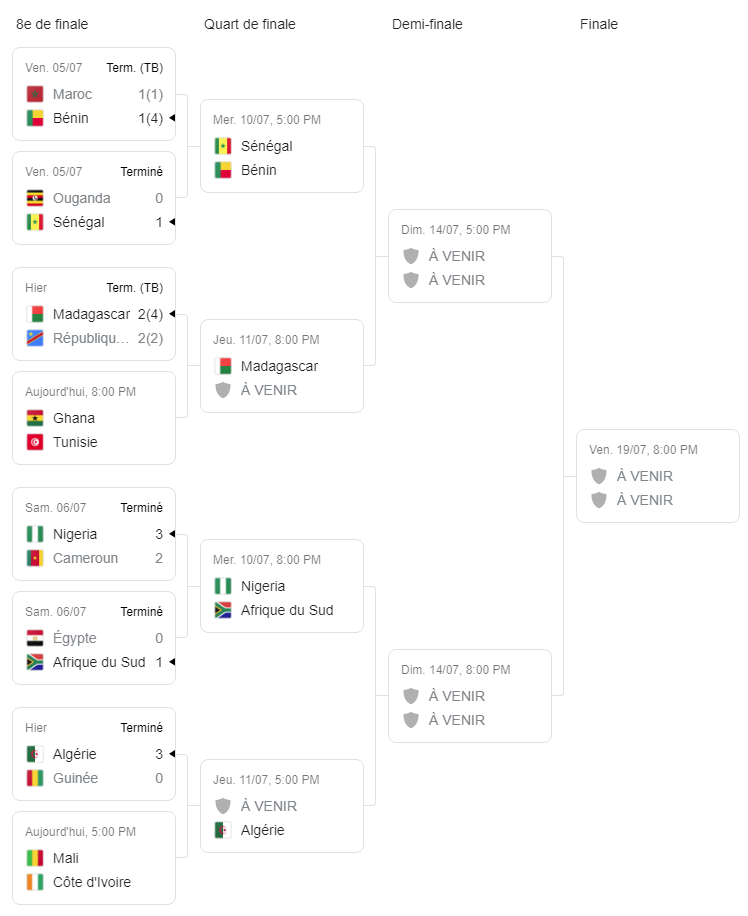Click the Côte d'Ivoire flag icon
The image size is (748, 916).
pyautogui.click(x=35, y=882)
